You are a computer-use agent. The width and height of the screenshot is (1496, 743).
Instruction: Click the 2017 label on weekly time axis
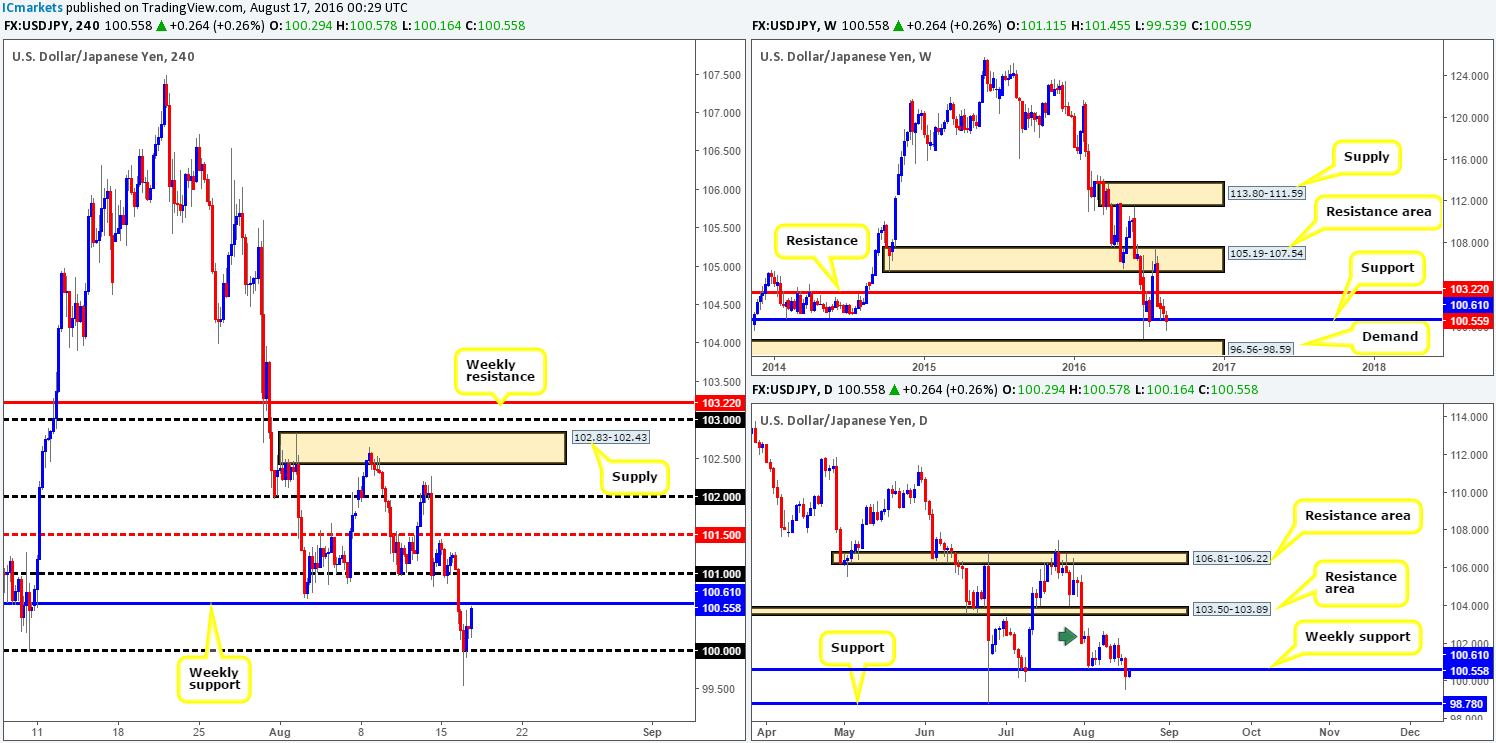[1222, 368]
